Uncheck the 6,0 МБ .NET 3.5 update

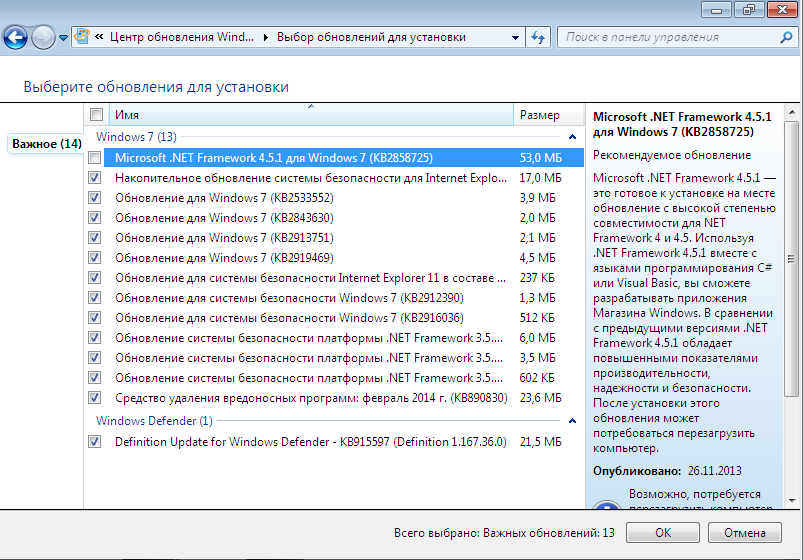coord(94,338)
